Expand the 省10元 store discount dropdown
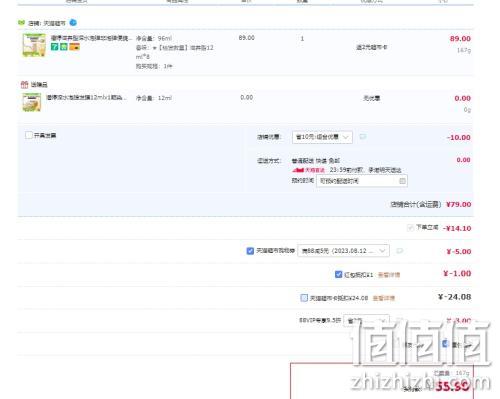The width and height of the screenshot is (500, 399). 322,137
